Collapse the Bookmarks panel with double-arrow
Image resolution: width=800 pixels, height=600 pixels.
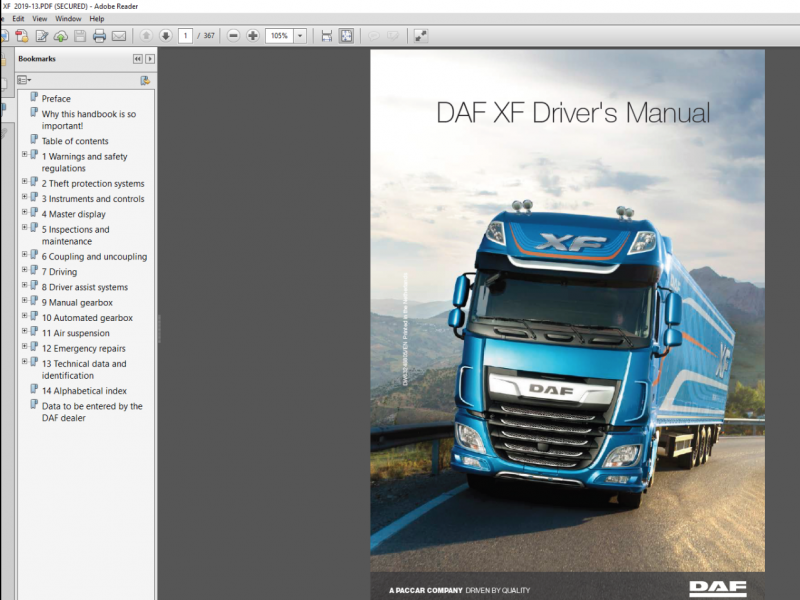pyautogui.click(x=138, y=59)
